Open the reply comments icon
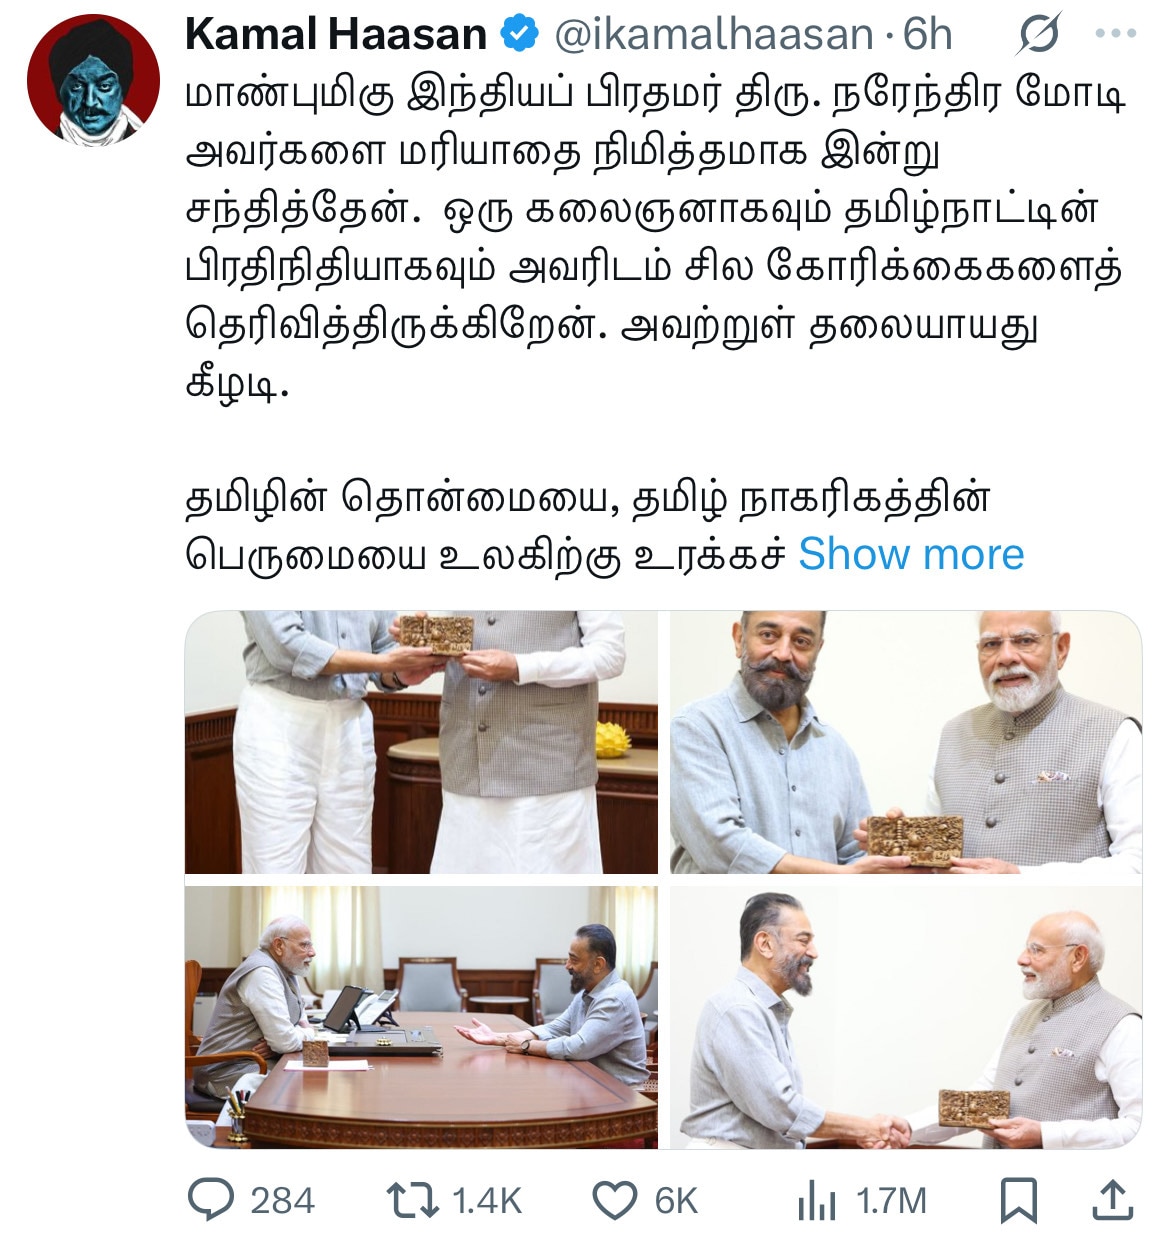 pyautogui.click(x=212, y=1199)
